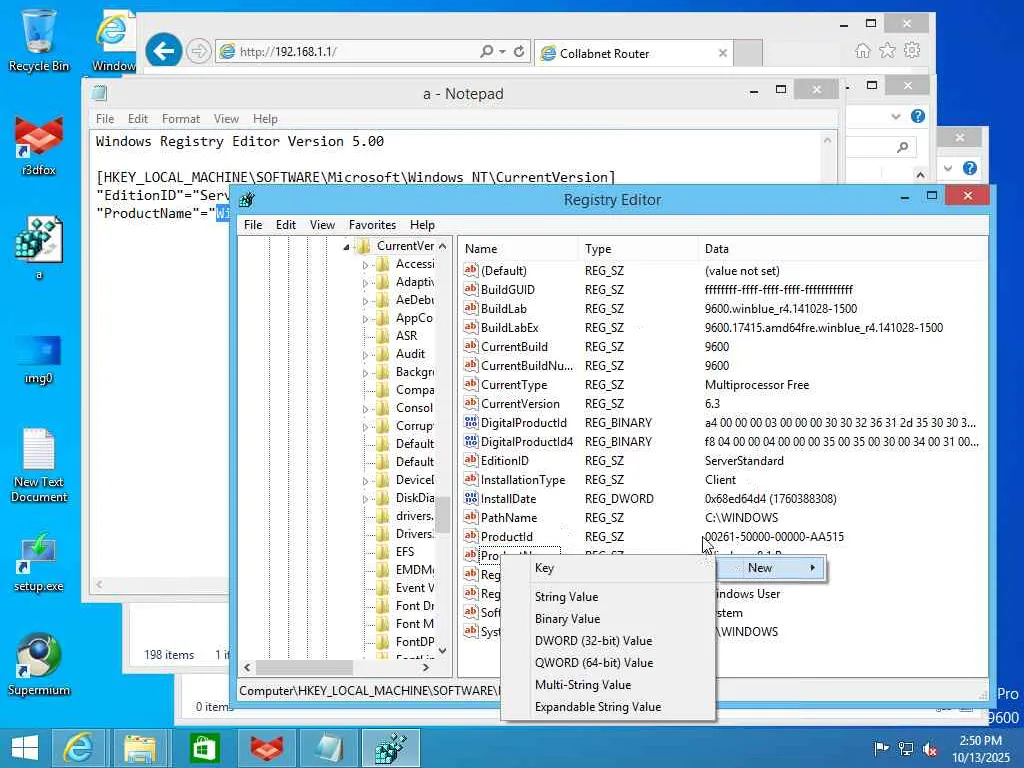This screenshot has height=768, width=1024.
Task: Select the BuildLabEx registry value
Action: point(509,328)
